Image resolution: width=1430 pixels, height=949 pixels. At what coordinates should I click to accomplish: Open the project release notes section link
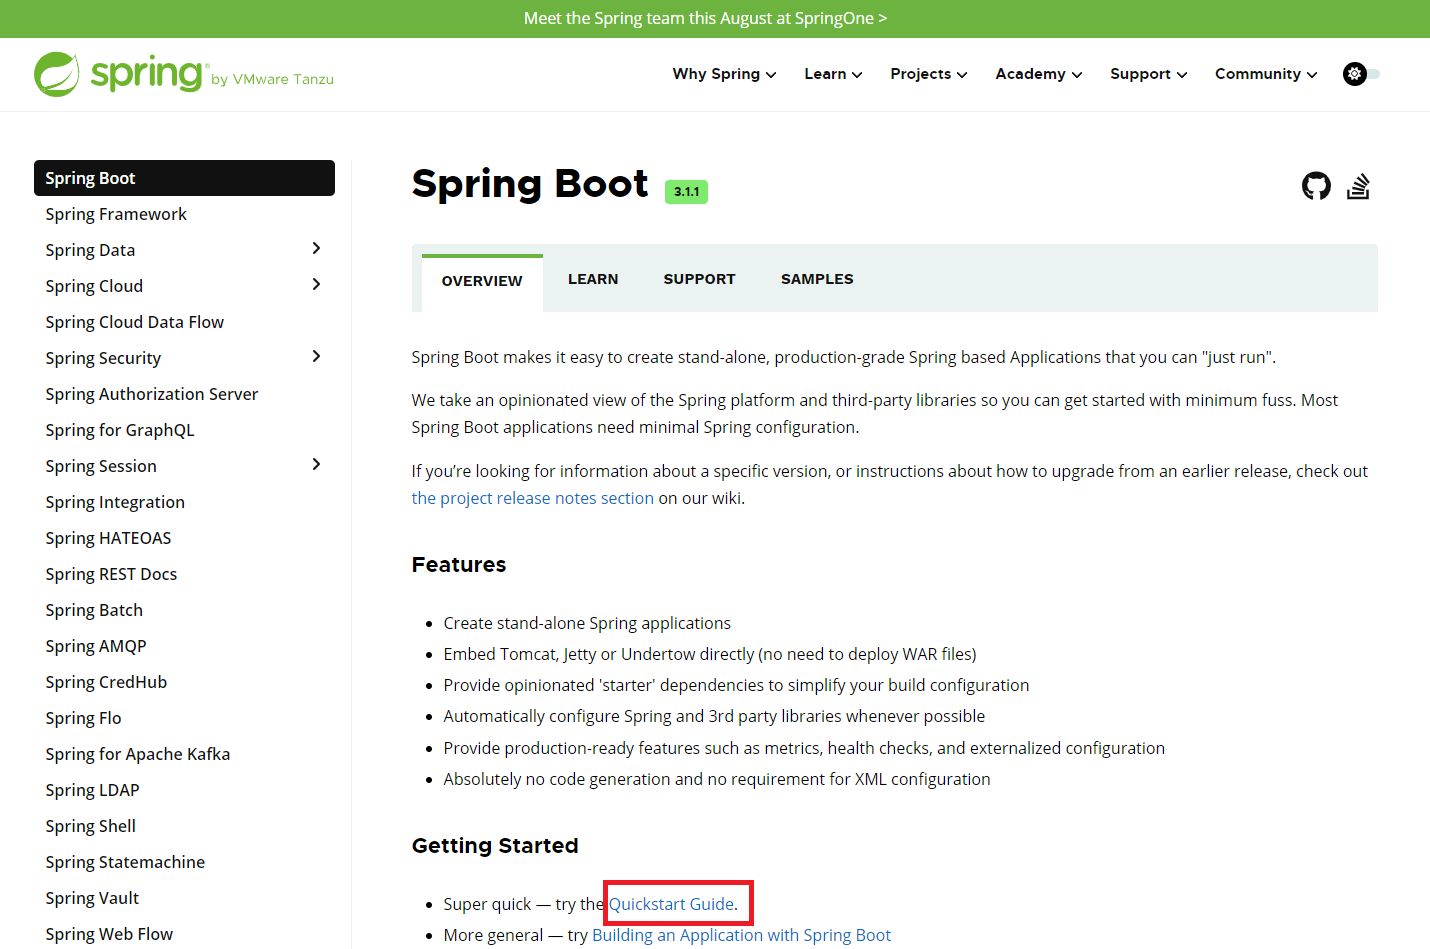click(x=533, y=498)
